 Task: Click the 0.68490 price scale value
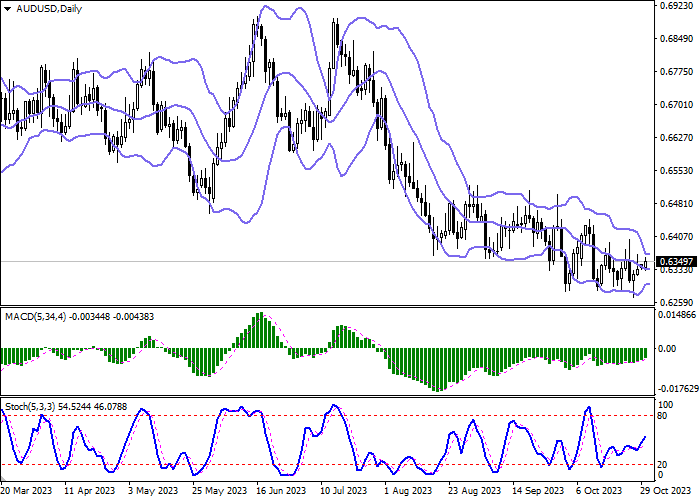click(x=677, y=39)
